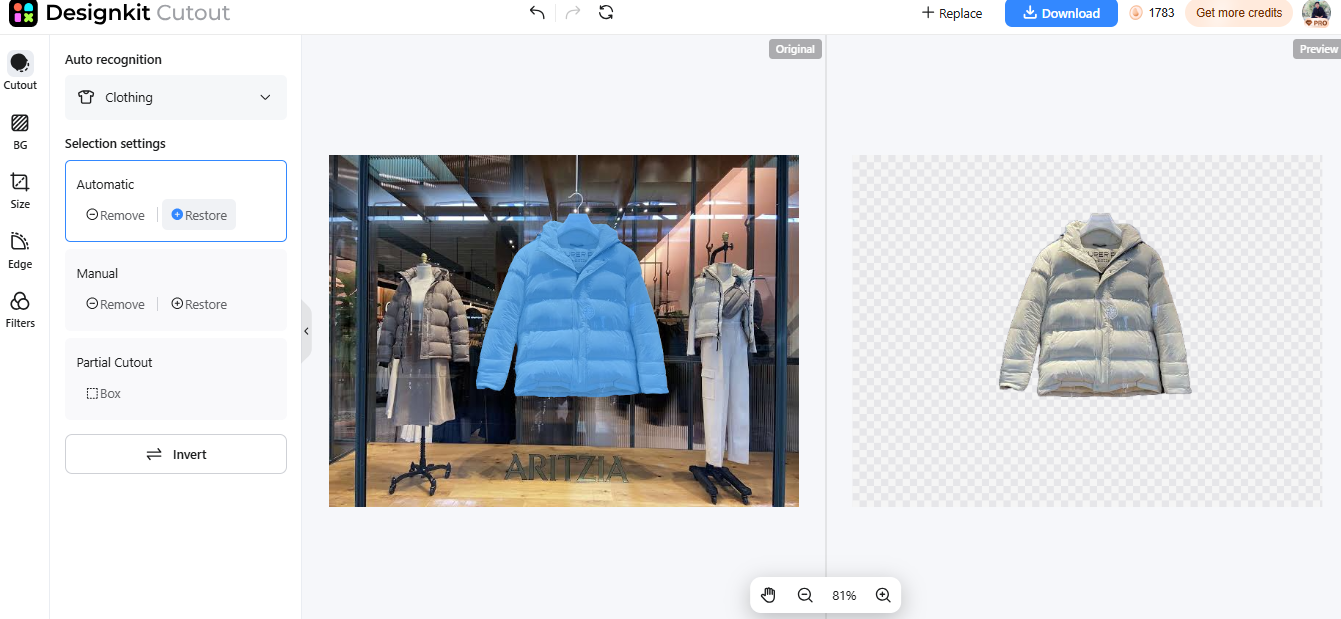Image resolution: width=1341 pixels, height=619 pixels.
Task: Open the user profile avatar
Action: pyautogui.click(x=1315, y=13)
